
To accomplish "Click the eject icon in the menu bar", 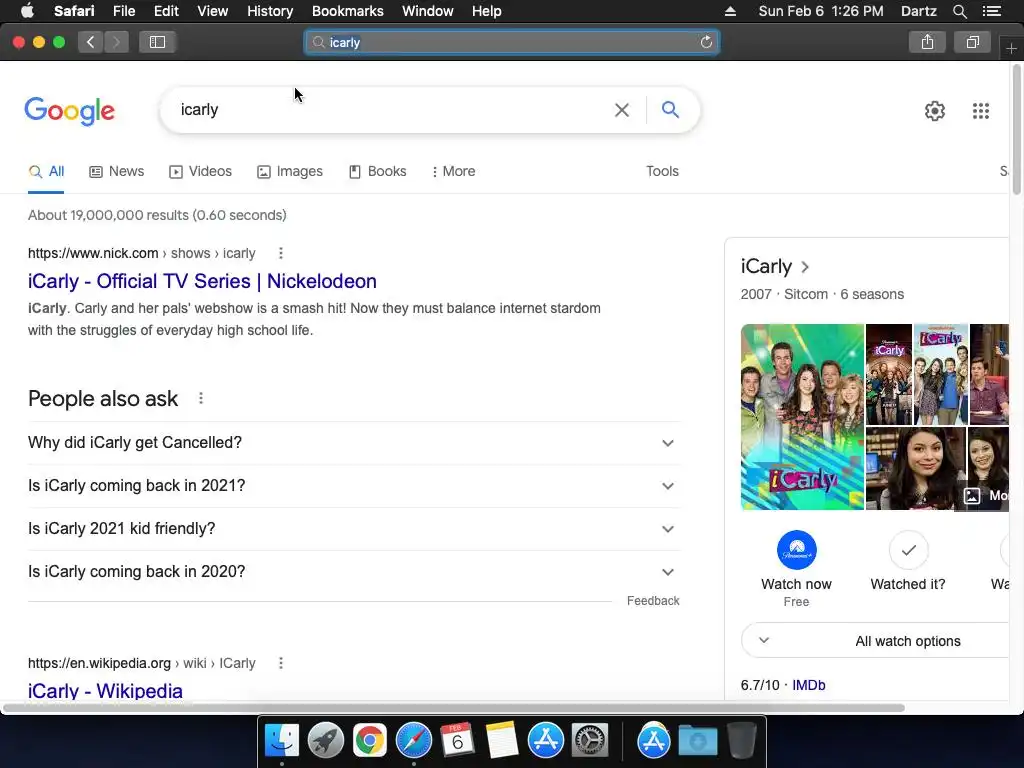I will tap(730, 11).
